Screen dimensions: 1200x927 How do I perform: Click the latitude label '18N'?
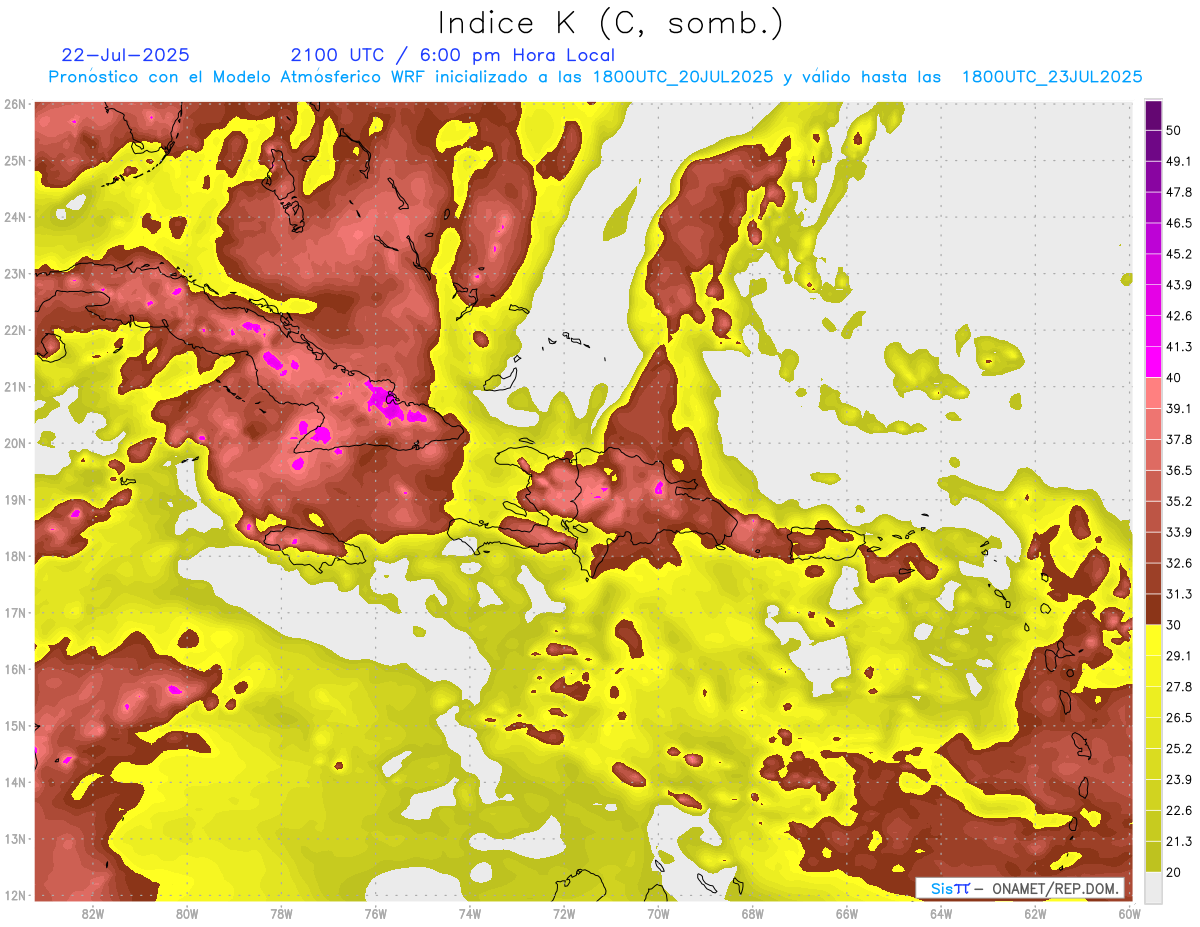click(15, 556)
